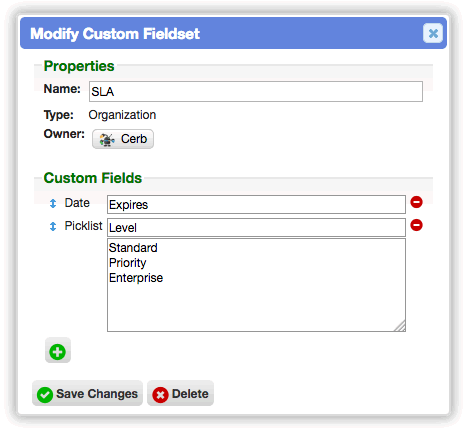Add a new custom field
This screenshot has width=472, height=439.
(x=58, y=351)
